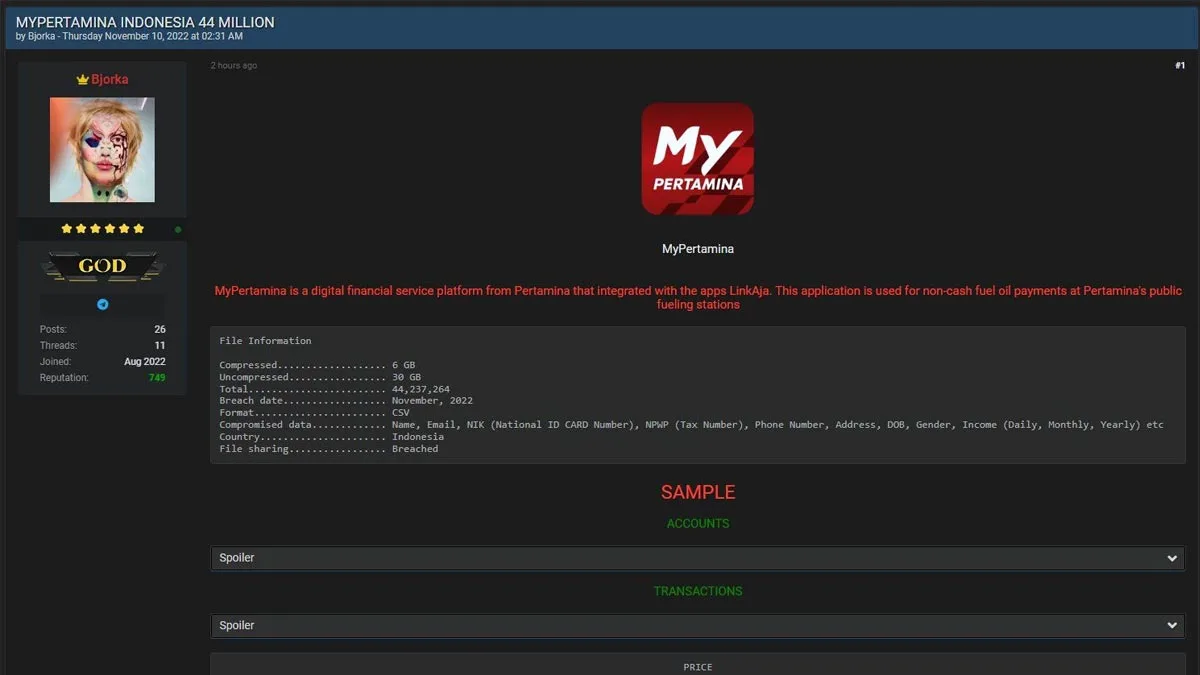
Task: Open the #1 post permalink
Action: 1179,66
